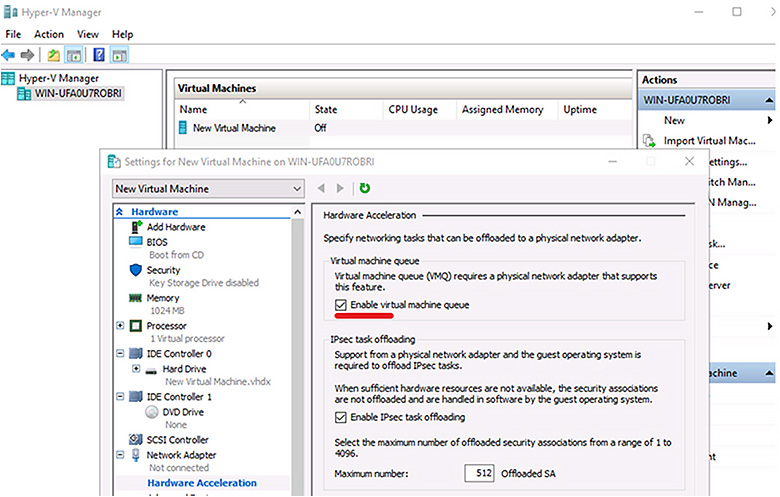Select Hard Drive in settings tree

(184, 369)
